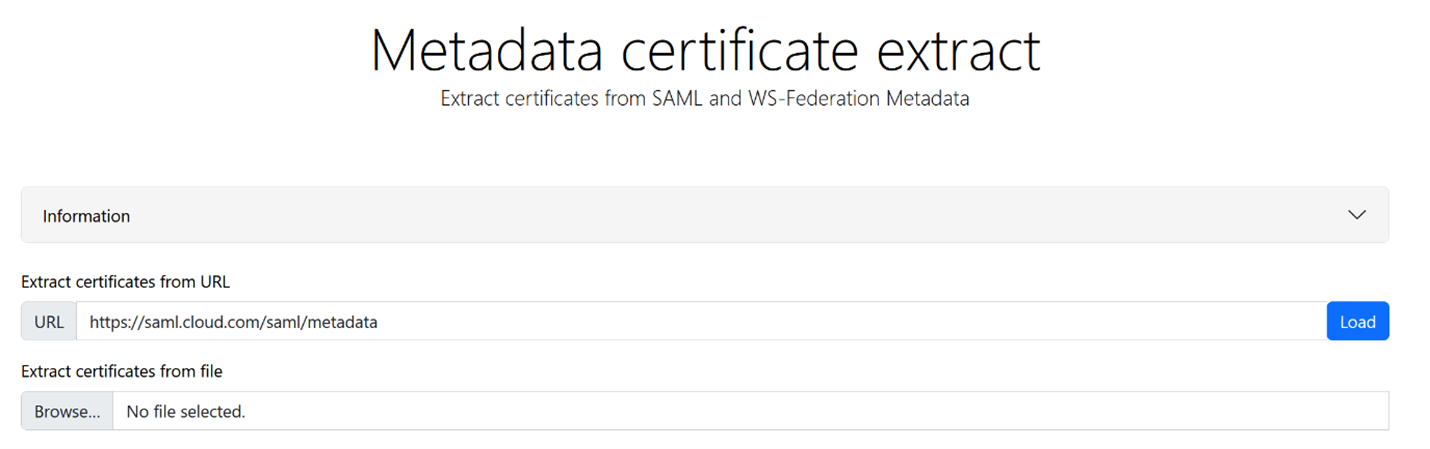
Task: Click the saml.cloud.com address text
Action: (233, 322)
